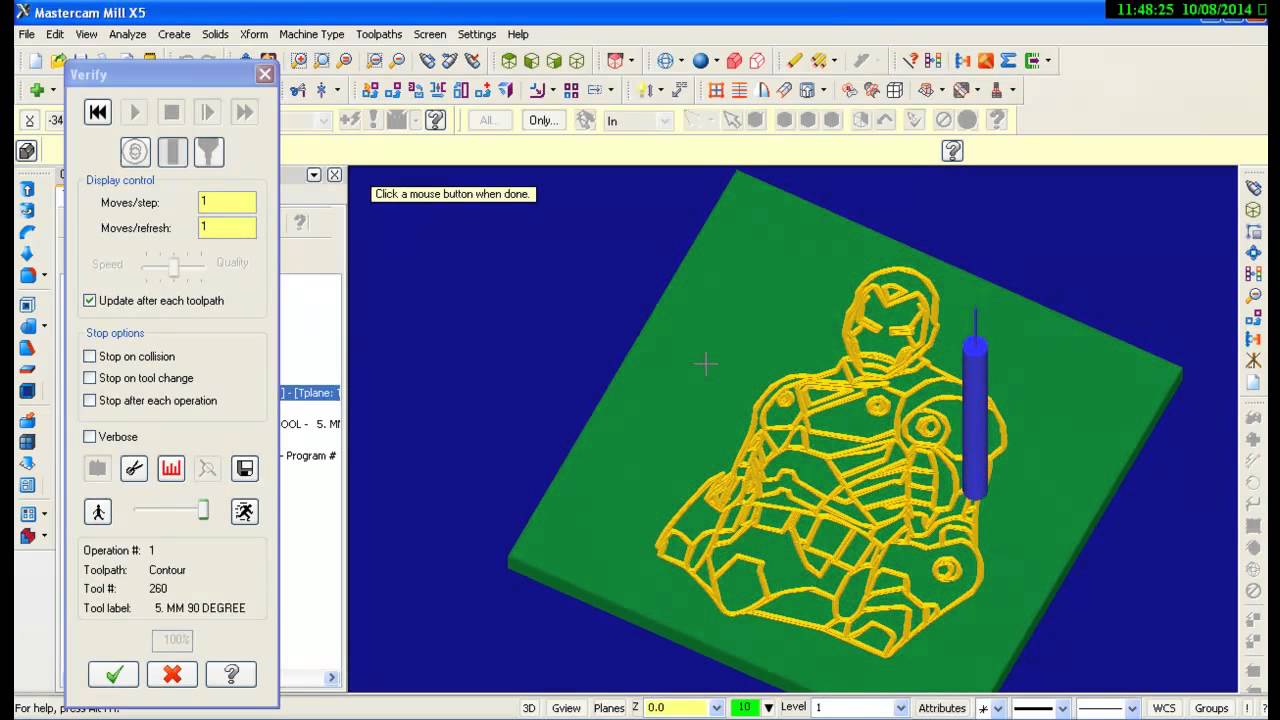Screen dimensions: 1280x720
Task: Click the Verify dialog help button
Action: pyautogui.click(x=231, y=674)
